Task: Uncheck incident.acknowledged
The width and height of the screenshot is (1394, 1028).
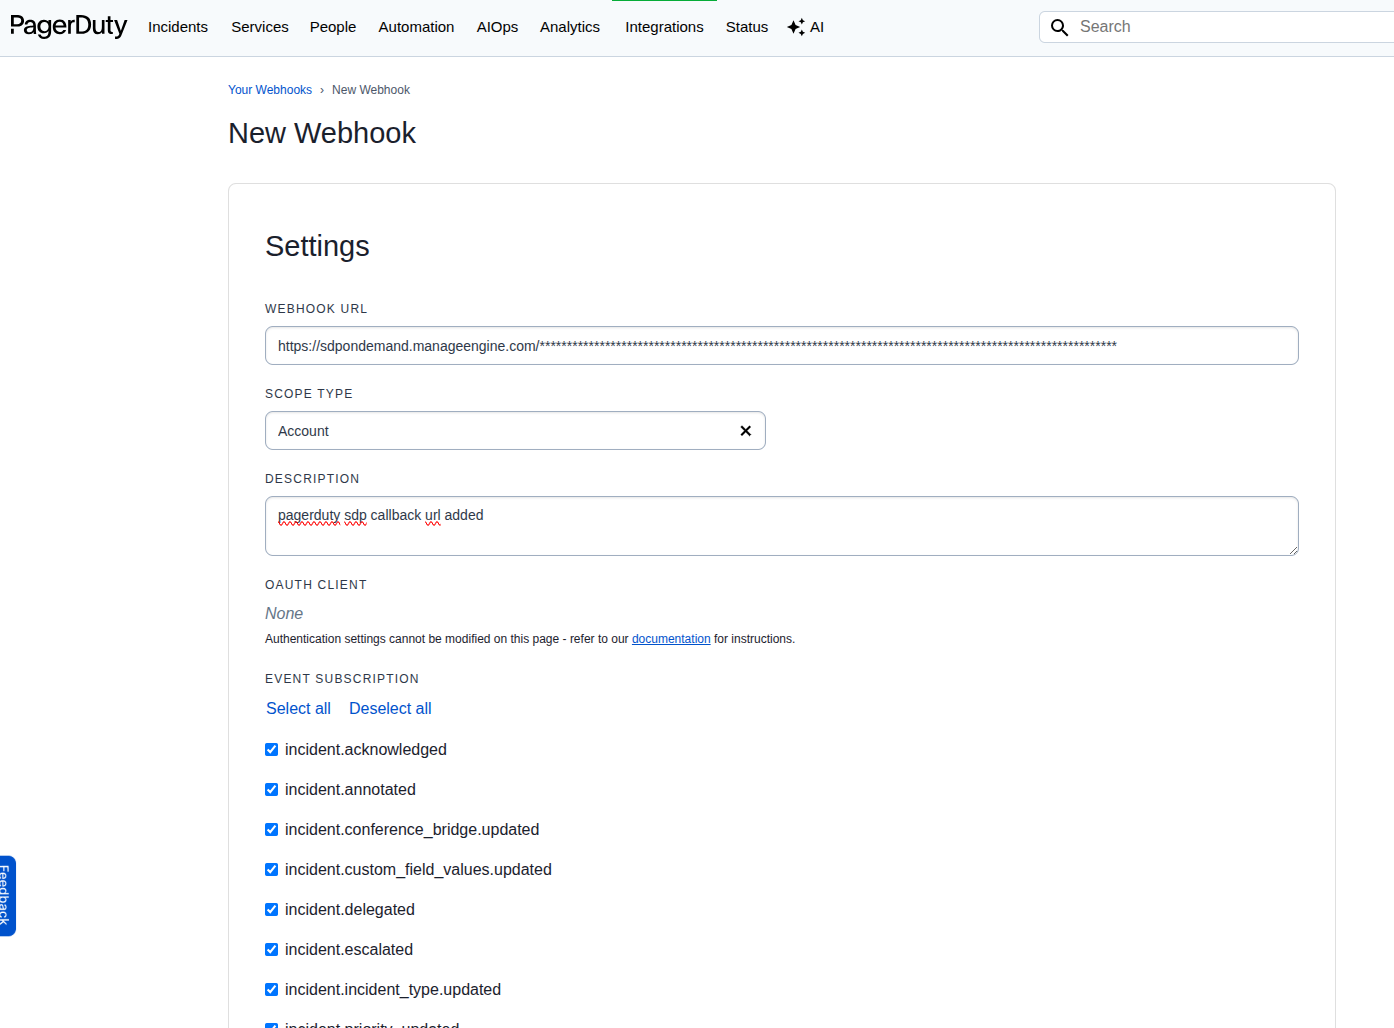Action: pos(271,749)
